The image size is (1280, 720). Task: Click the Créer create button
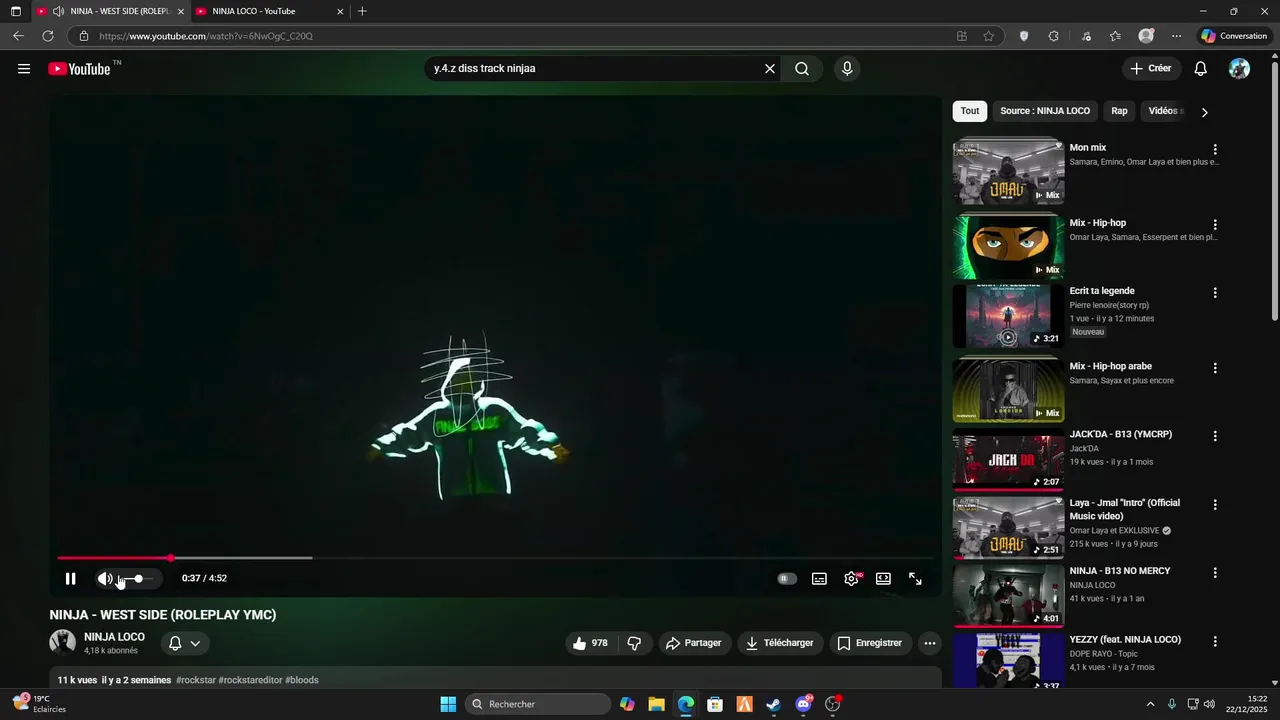coord(1151,69)
